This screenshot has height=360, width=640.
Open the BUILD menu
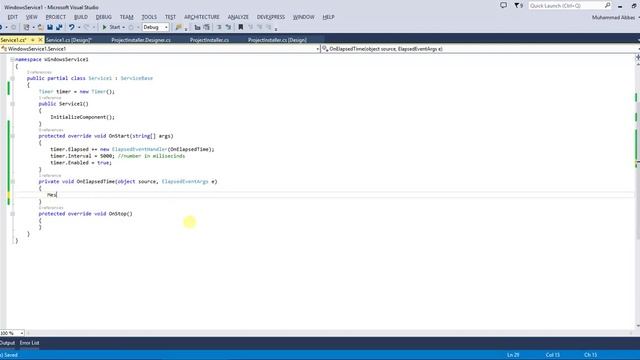coord(81,17)
